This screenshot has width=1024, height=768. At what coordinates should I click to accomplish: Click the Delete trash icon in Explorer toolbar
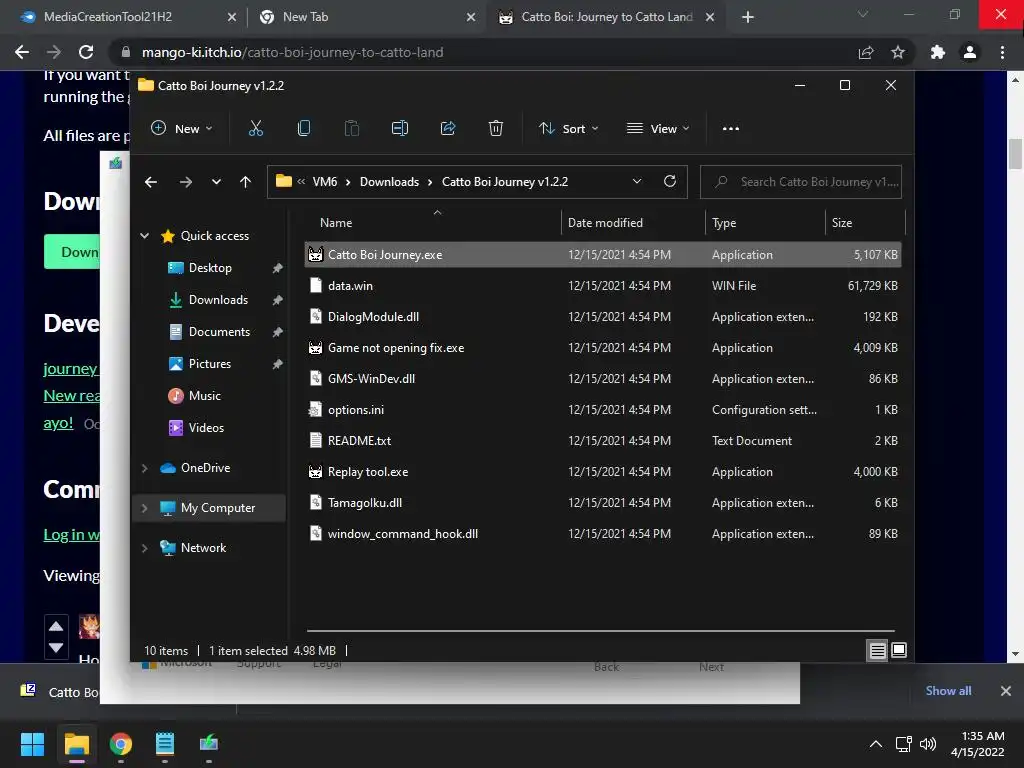pos(496,129)
